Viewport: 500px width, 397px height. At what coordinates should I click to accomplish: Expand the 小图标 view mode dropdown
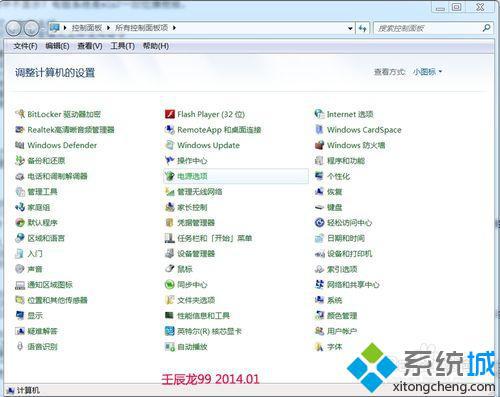pos(427,72)
